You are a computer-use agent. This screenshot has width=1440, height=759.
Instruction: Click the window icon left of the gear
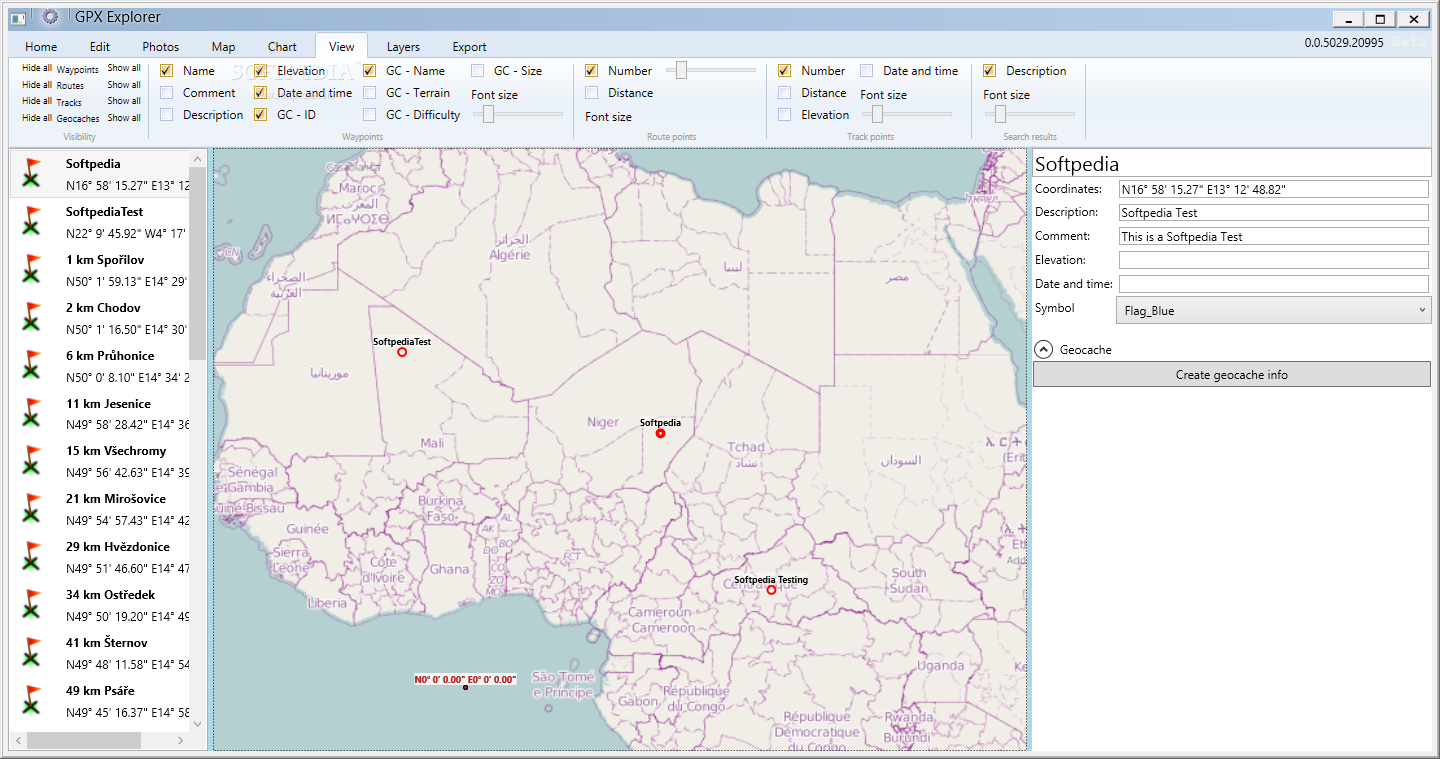point(18,18)
